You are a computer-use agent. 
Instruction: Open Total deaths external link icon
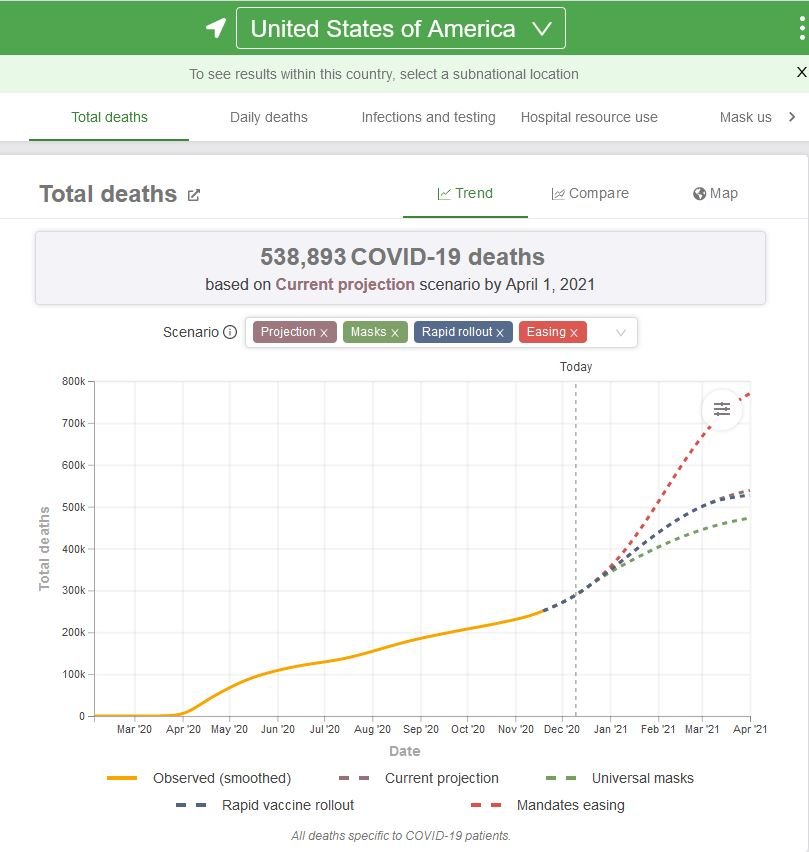[194, 195]
